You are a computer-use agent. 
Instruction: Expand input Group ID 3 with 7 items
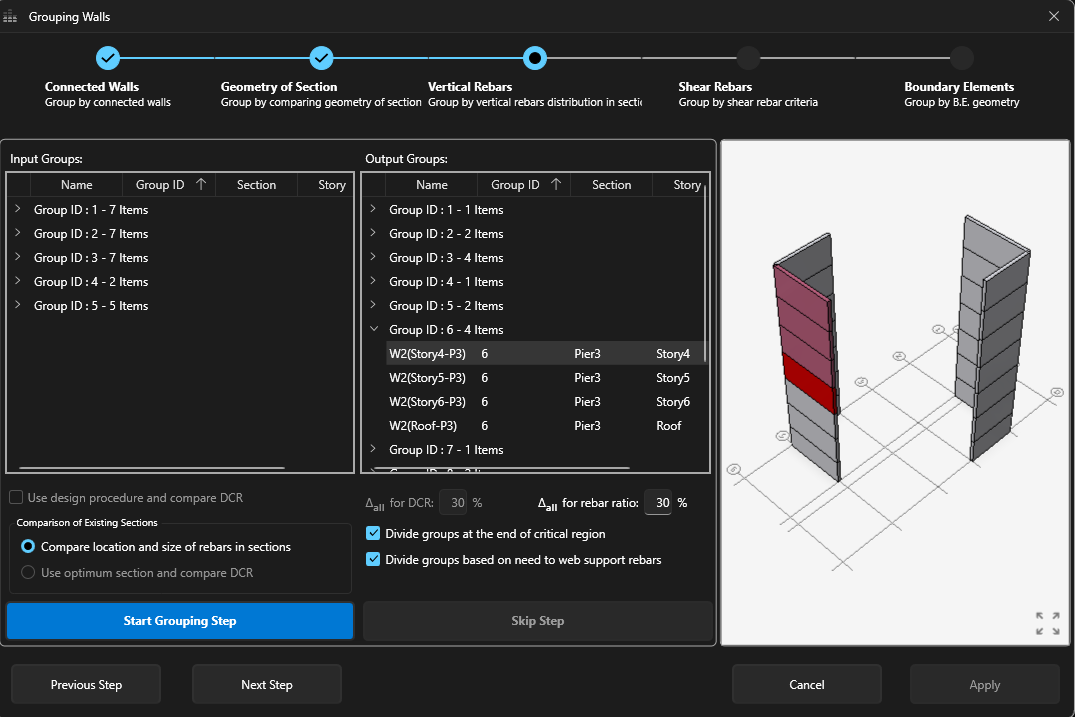(18, 257)
